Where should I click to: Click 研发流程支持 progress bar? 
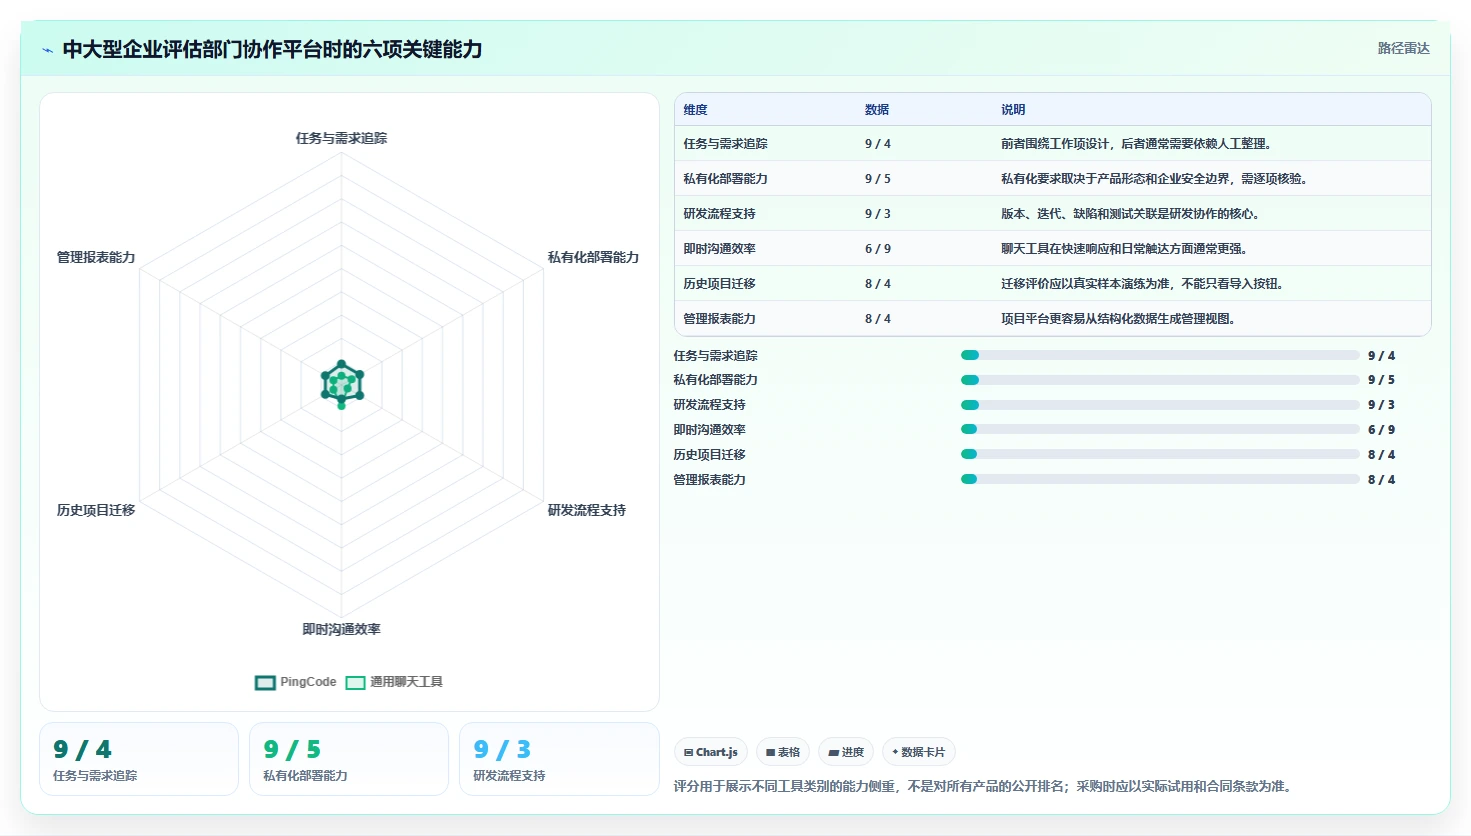(1160, 405)
